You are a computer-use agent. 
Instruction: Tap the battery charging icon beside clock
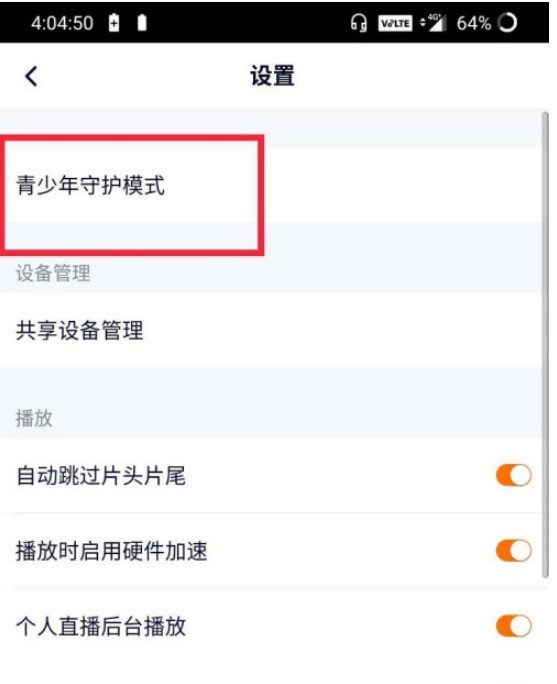[114, 23]
